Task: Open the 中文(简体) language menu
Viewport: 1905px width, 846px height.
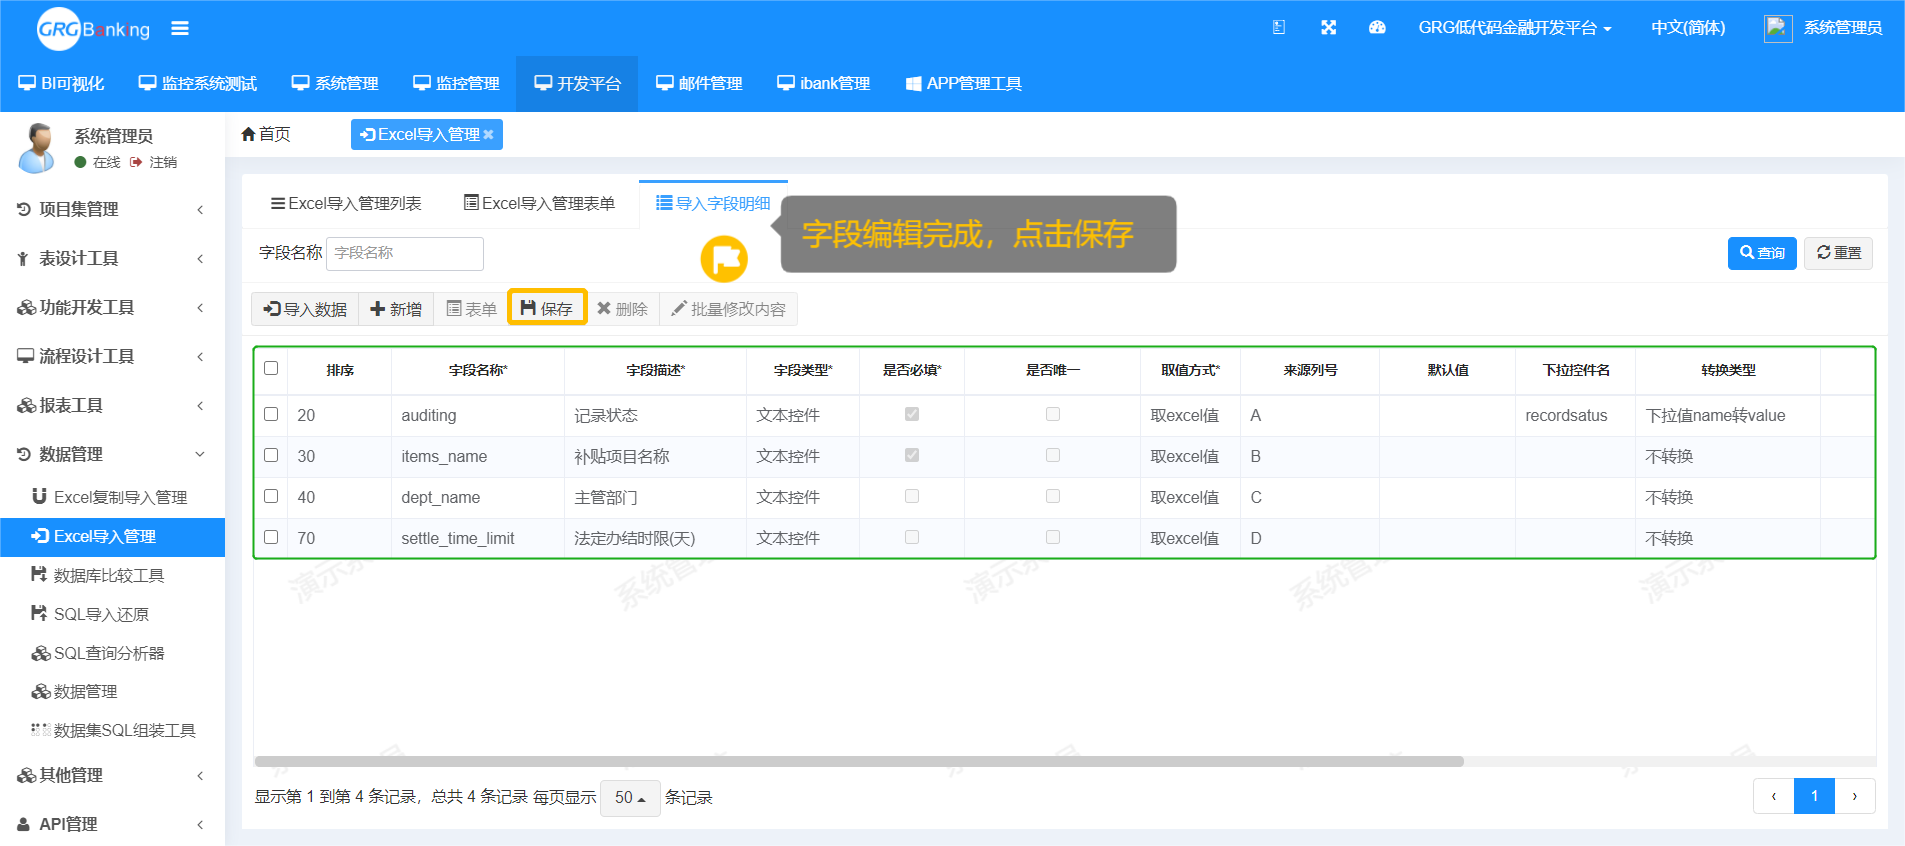Action: pyautogui.click(x=1688, y=28)
